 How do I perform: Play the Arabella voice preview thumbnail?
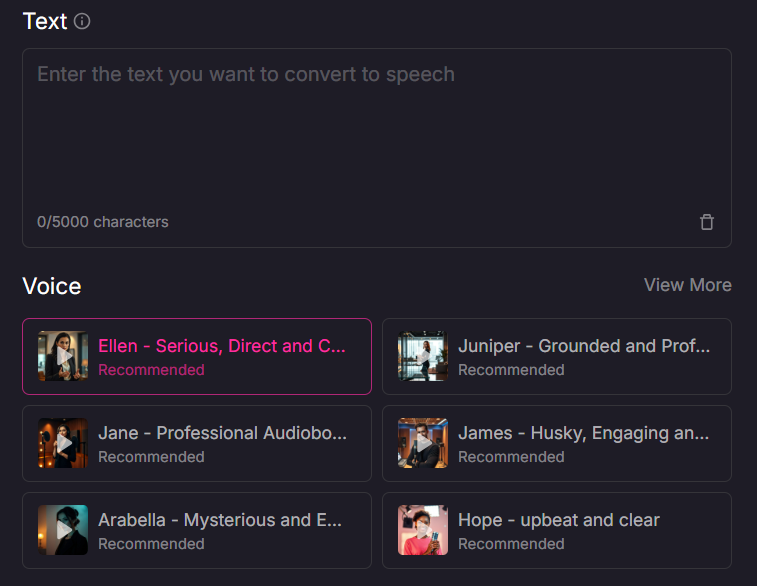pos(63,530)
